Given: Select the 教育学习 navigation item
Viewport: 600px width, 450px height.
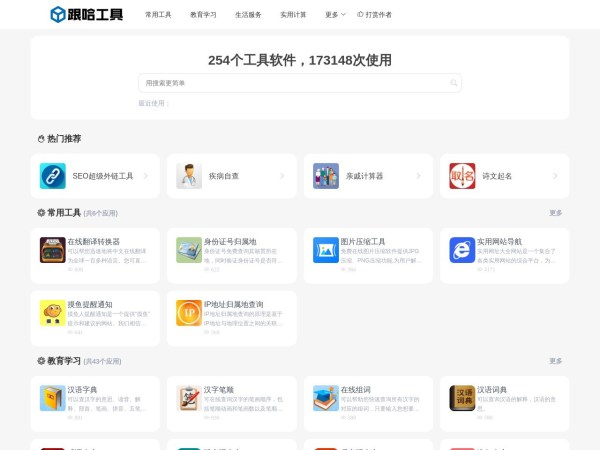Looking at the screenshot, I should 203,15.
